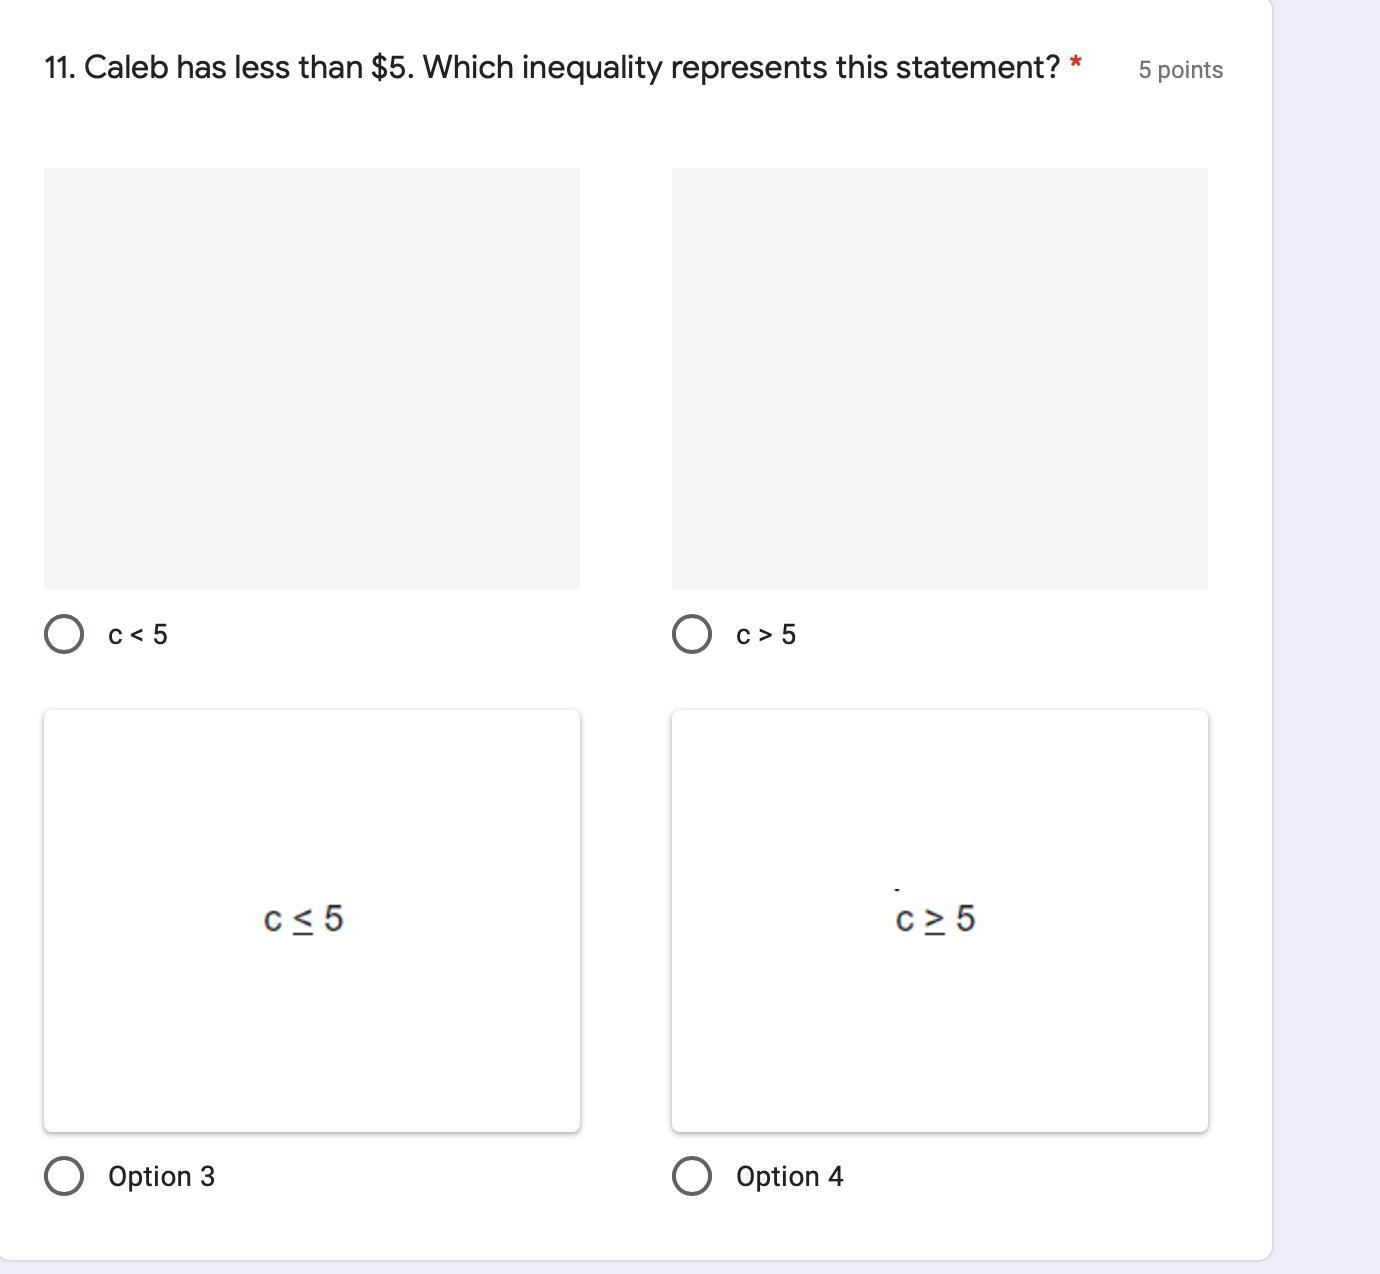Click the 'c < 5' answer label text
This screenshot has height=1274, width=1380.
click(x=138, y=635)
